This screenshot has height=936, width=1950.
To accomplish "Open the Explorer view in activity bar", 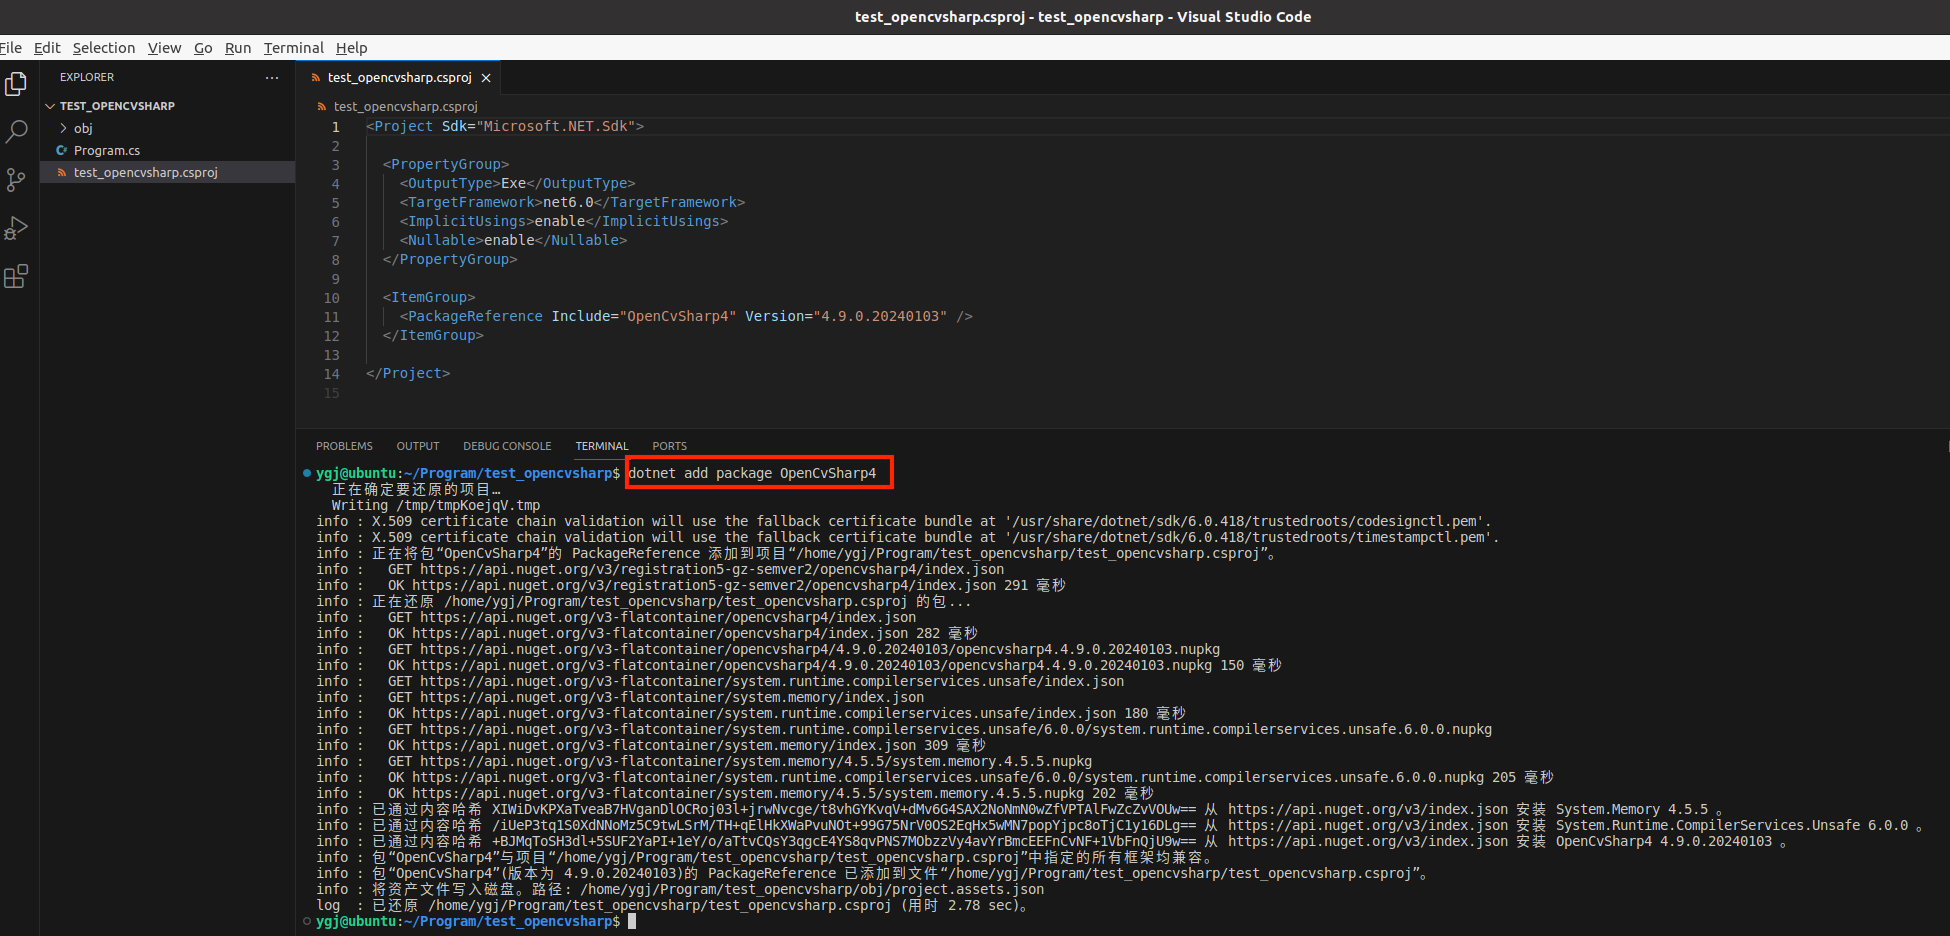I will click(16, 84).
